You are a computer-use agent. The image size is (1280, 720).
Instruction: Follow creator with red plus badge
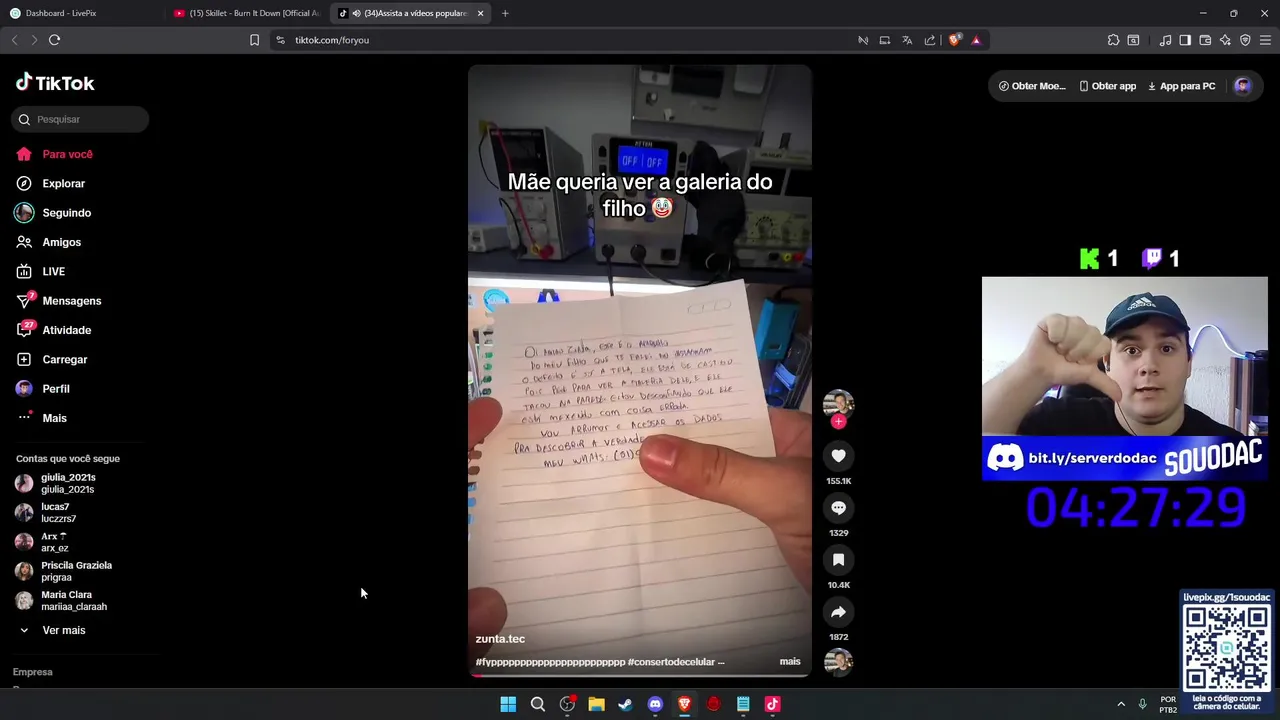coord(838,422)
